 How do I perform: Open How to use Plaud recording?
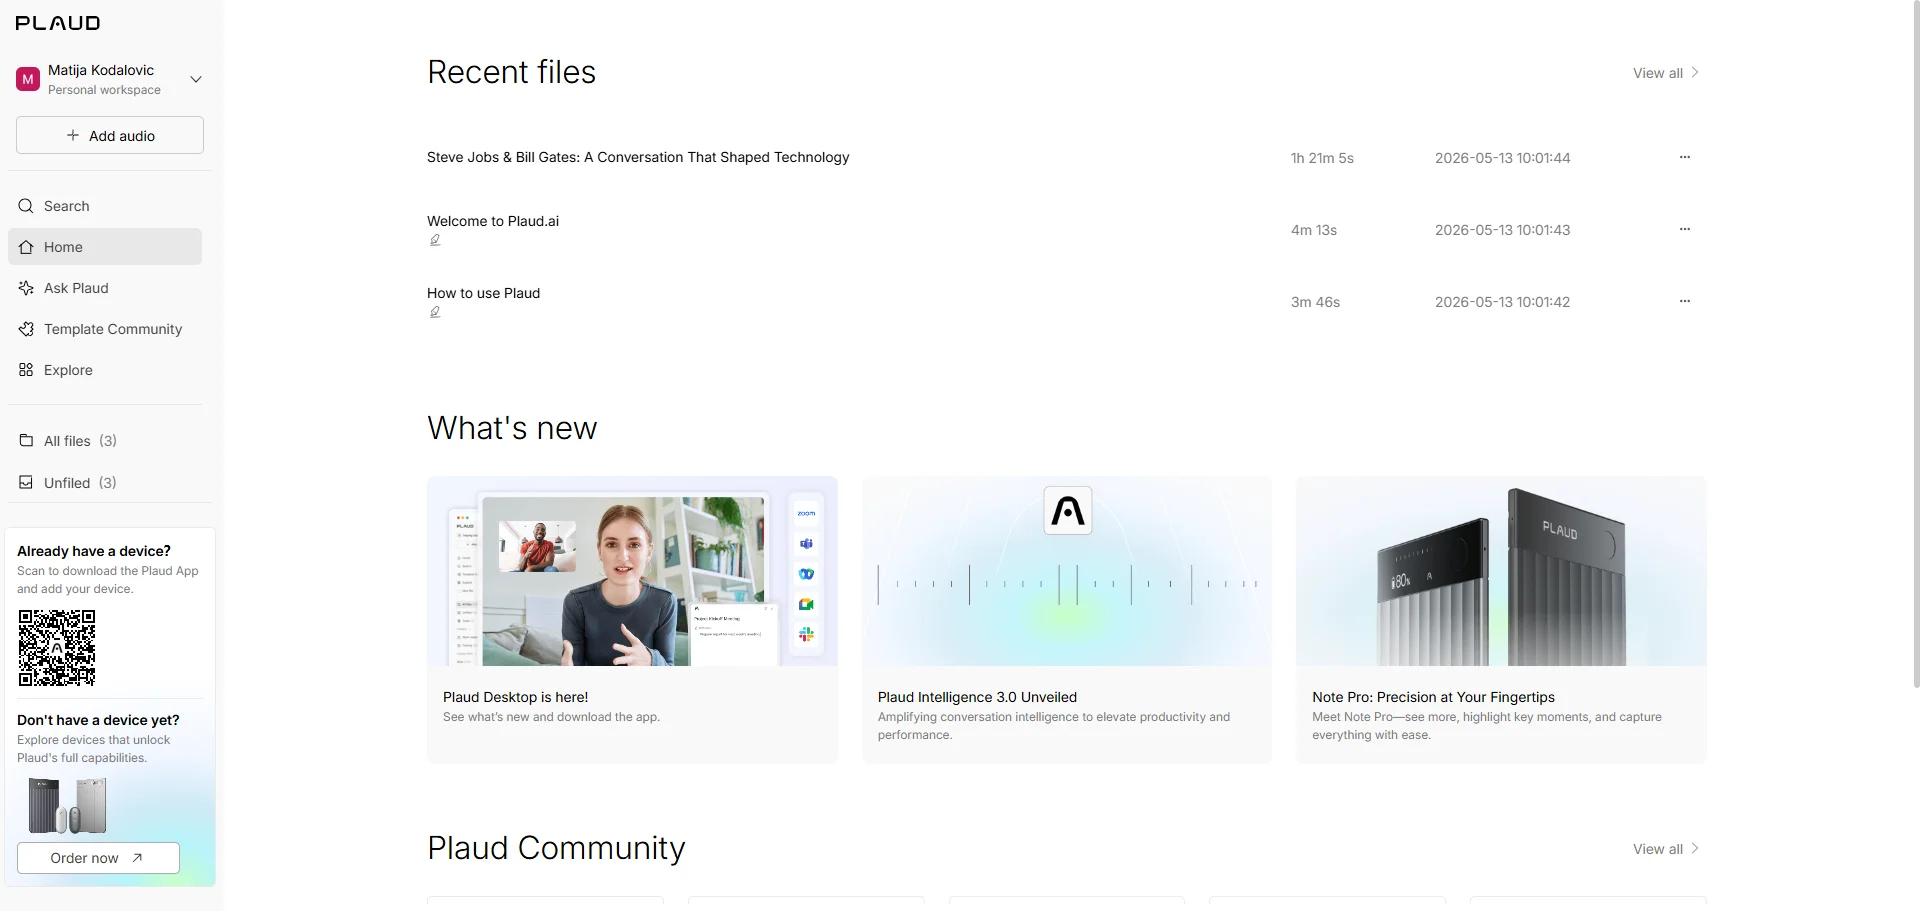[483, 293]
